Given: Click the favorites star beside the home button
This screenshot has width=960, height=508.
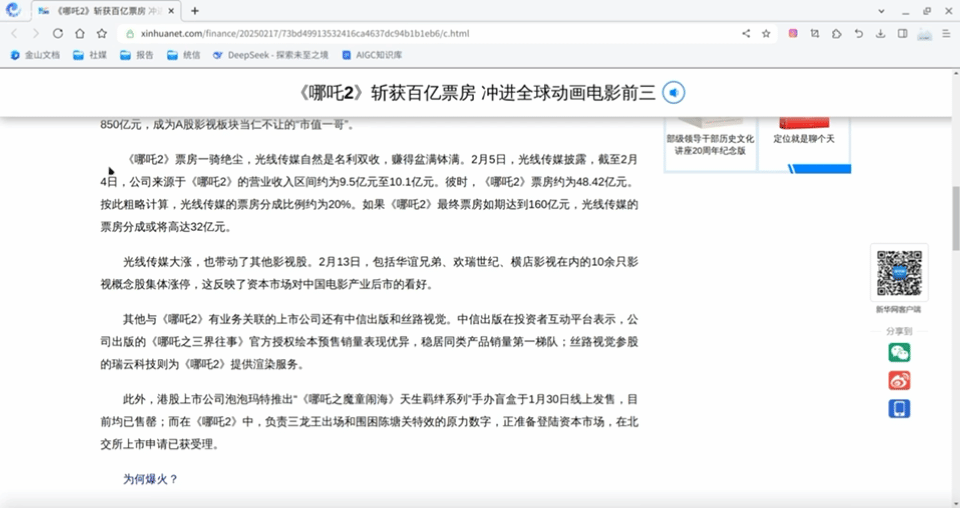Looking at the screenshot, I should coord(102,34).
